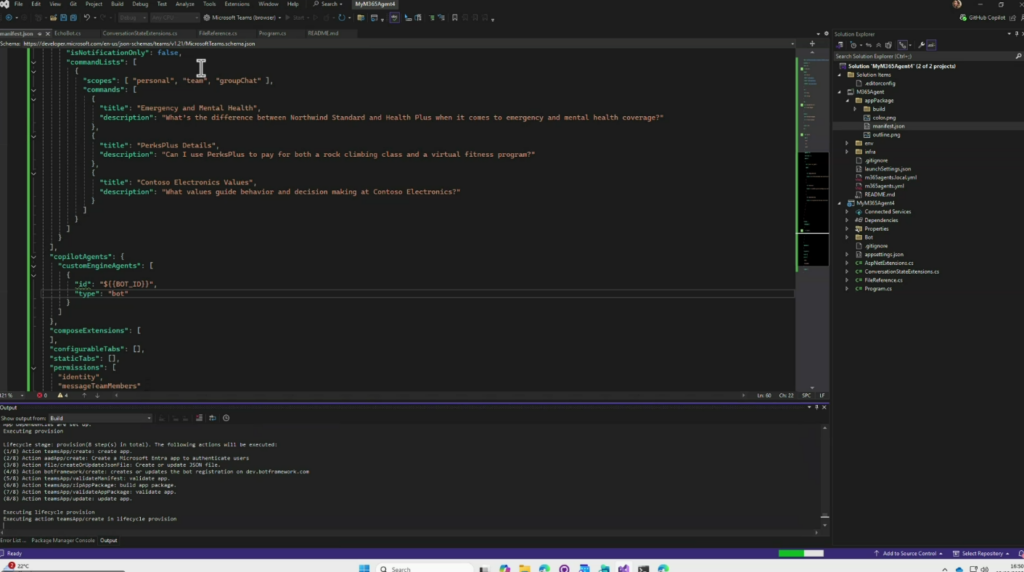The image size is (1024, 572).
Task: Click the status bar progress bar
Action: pyautogui.click(x=801, y=554)
